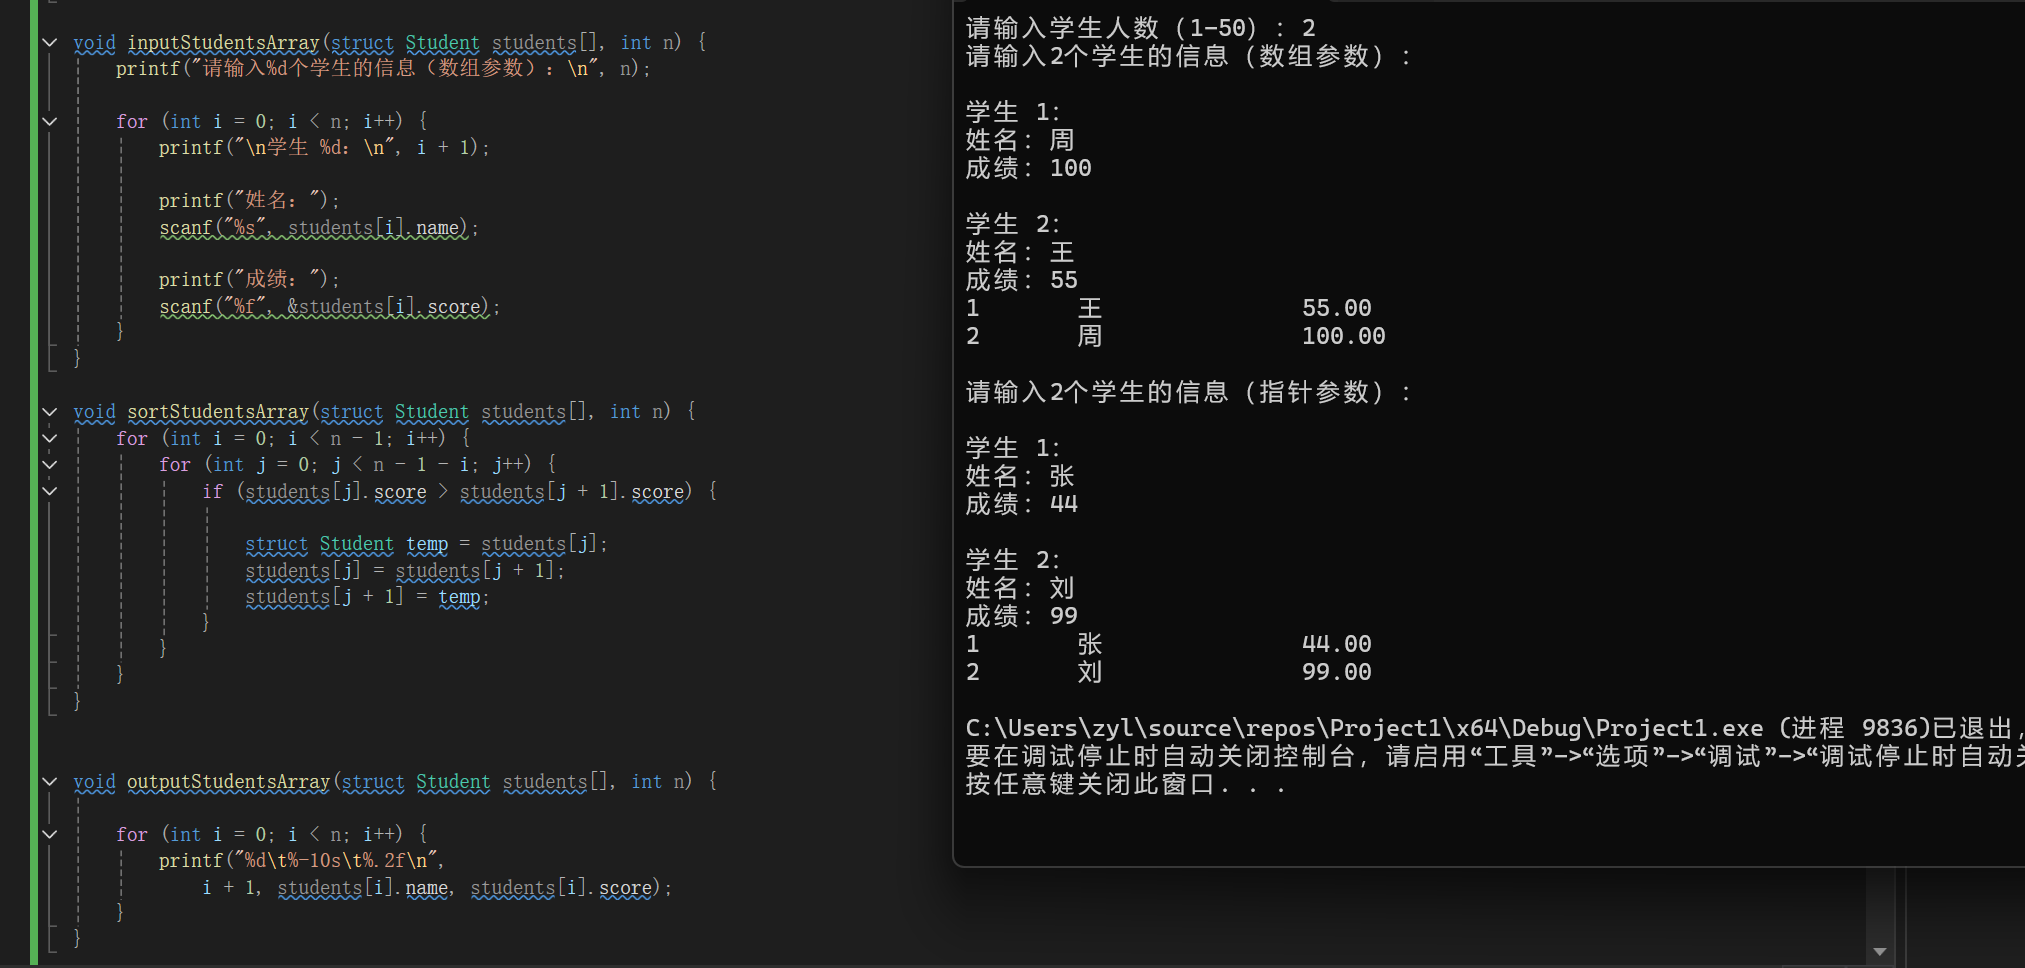This screenshot has height=968, width=2025.
Task: Click the sortStudentsArray function name
Action: pos(218,411)
